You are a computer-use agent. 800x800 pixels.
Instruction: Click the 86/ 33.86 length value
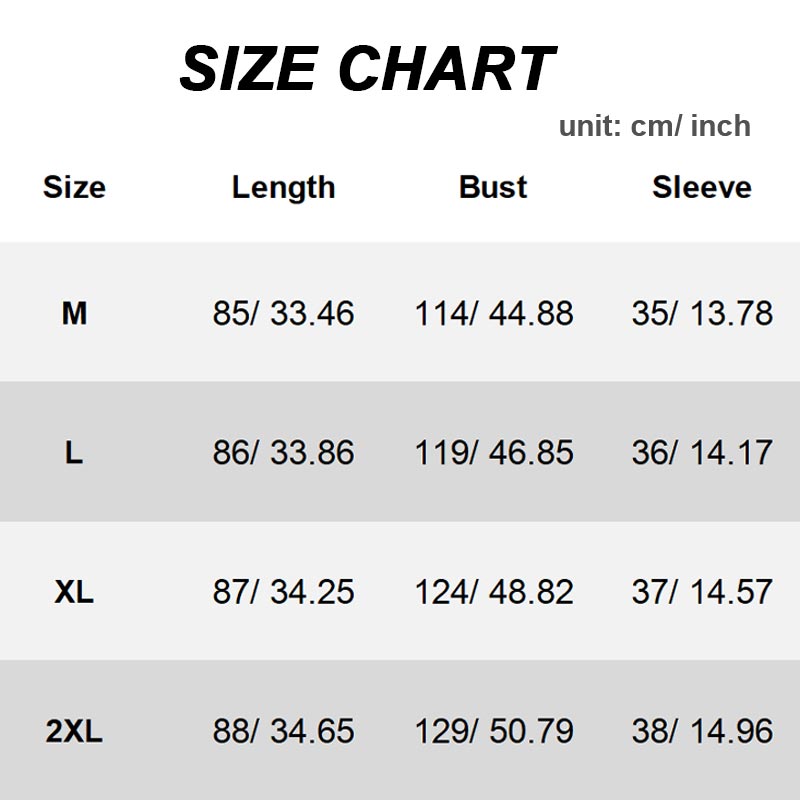tap(283, 453)
